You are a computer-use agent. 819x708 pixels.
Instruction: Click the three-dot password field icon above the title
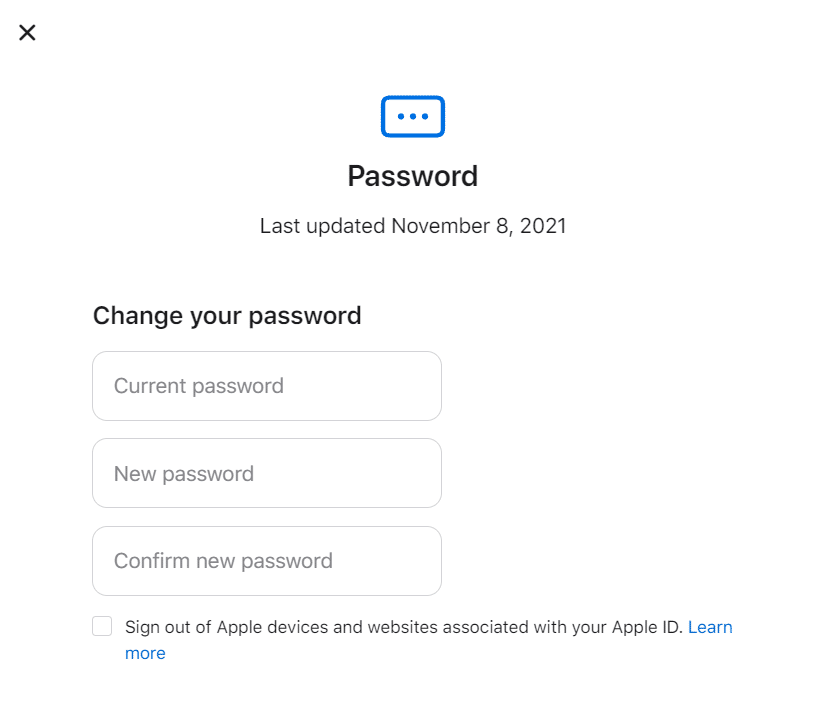point(413,117)
